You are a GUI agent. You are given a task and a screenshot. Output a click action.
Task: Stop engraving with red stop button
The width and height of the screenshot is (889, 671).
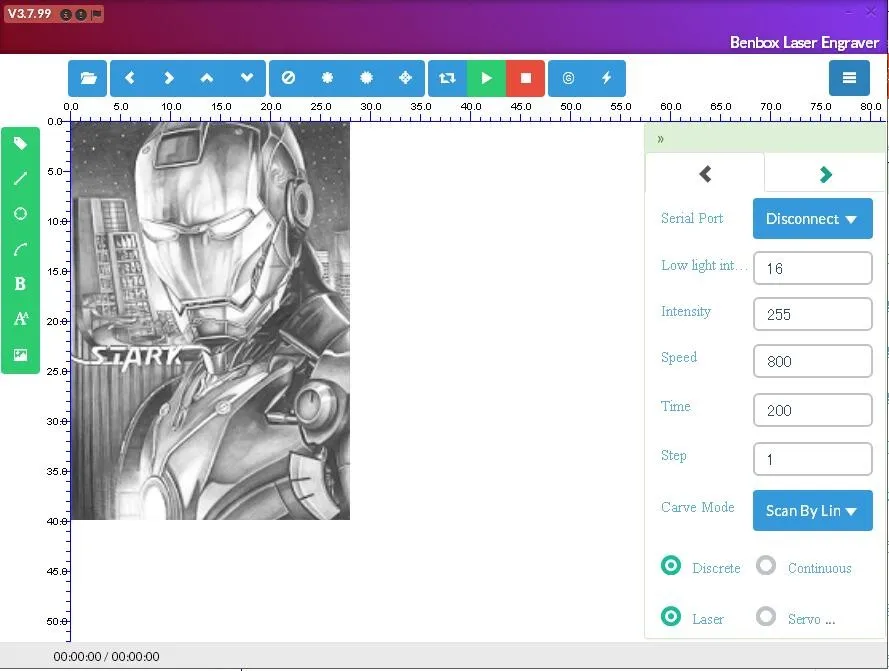coord(526,78)
